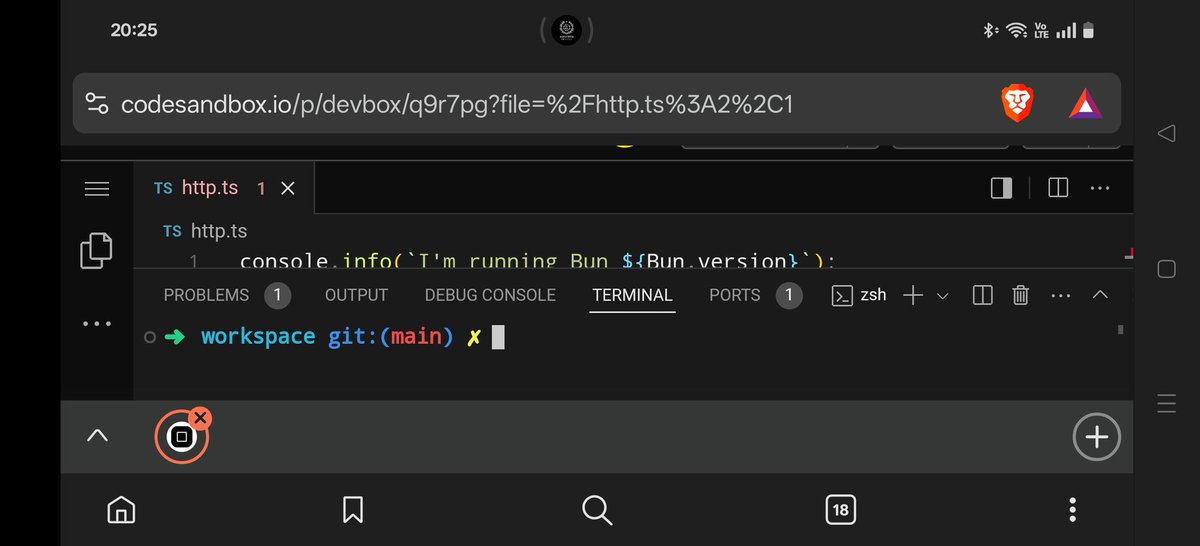
Task: Open the Explorer files icon
Action: pos(96,250)
